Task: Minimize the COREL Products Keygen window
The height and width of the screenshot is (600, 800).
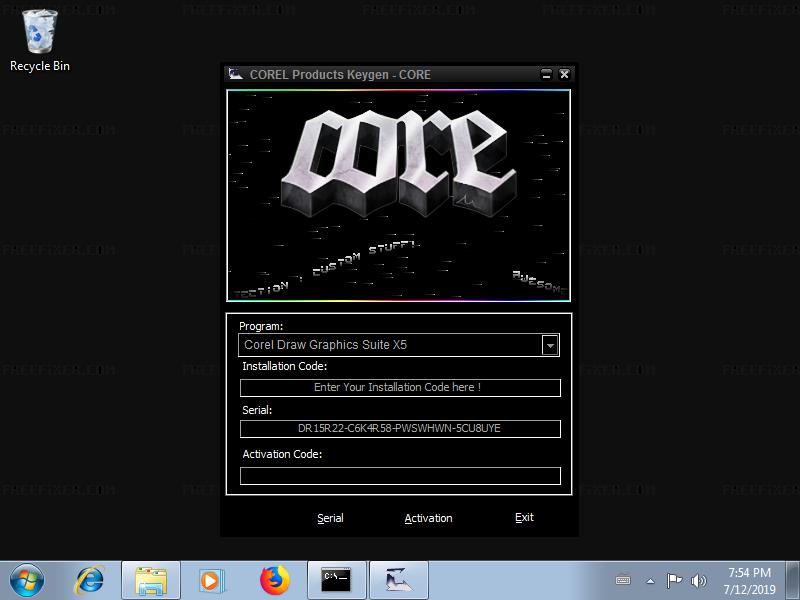Action: 546,74
